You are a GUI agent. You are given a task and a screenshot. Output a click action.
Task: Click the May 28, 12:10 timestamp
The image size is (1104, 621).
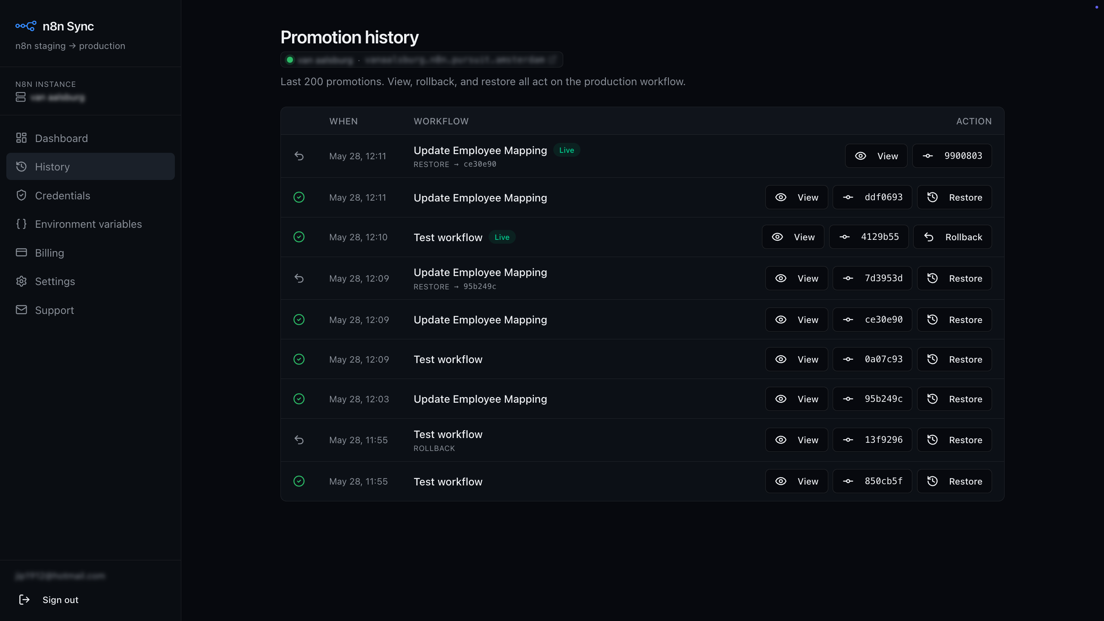[x=358, y=237]
